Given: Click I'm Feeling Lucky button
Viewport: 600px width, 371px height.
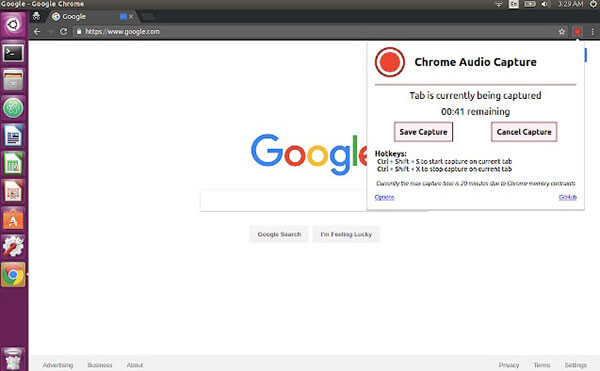Looking at the screenshot, I should point(346,234).
